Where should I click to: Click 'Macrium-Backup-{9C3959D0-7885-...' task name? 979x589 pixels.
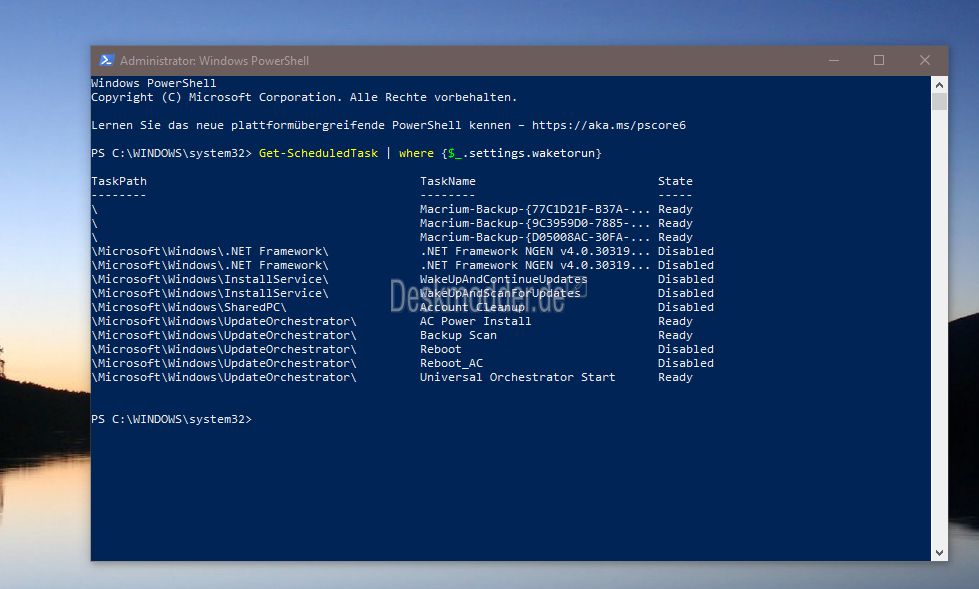(x=534, y=223)
